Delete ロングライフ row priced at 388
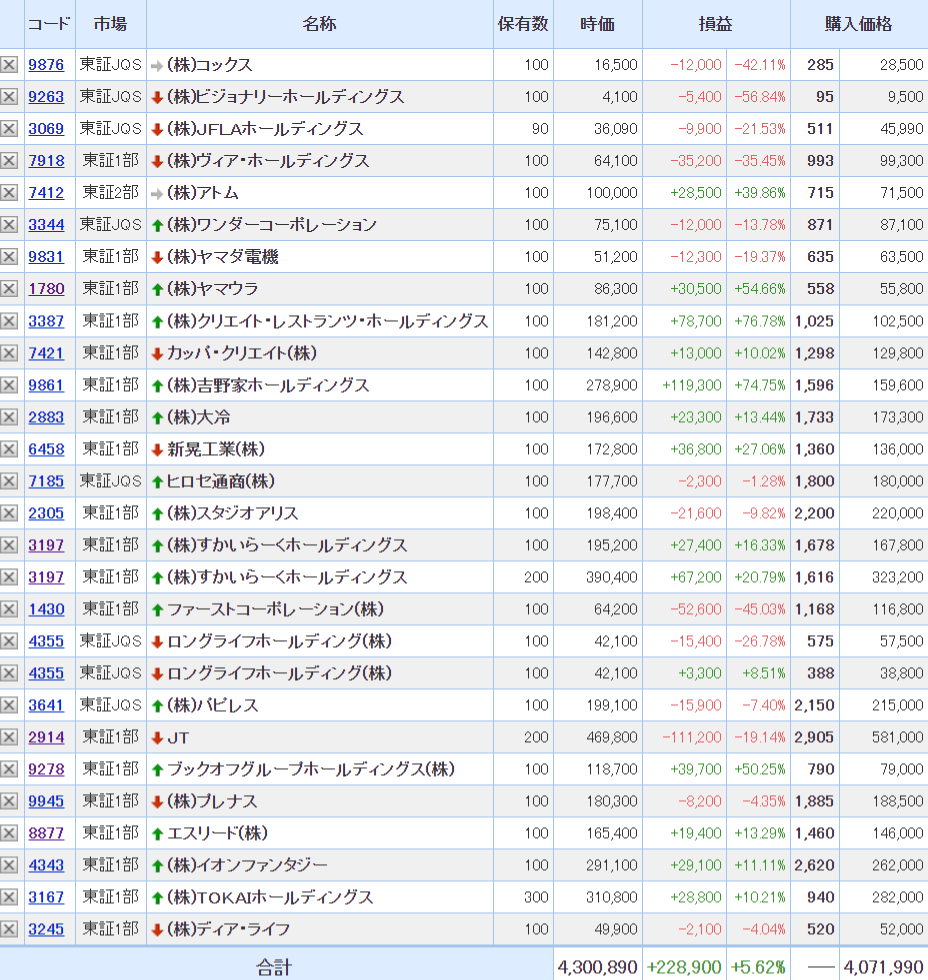The width and height of the screenshot is (928, 980). (x=9, y=673)
